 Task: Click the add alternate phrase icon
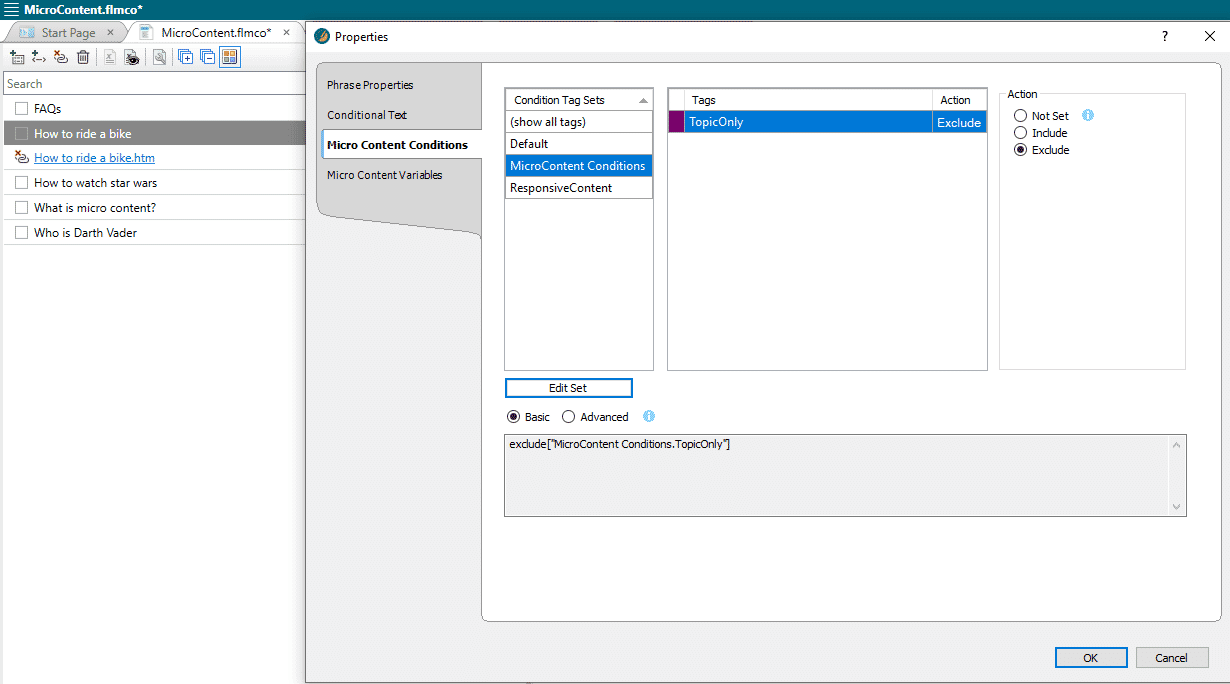coord(38,57)
